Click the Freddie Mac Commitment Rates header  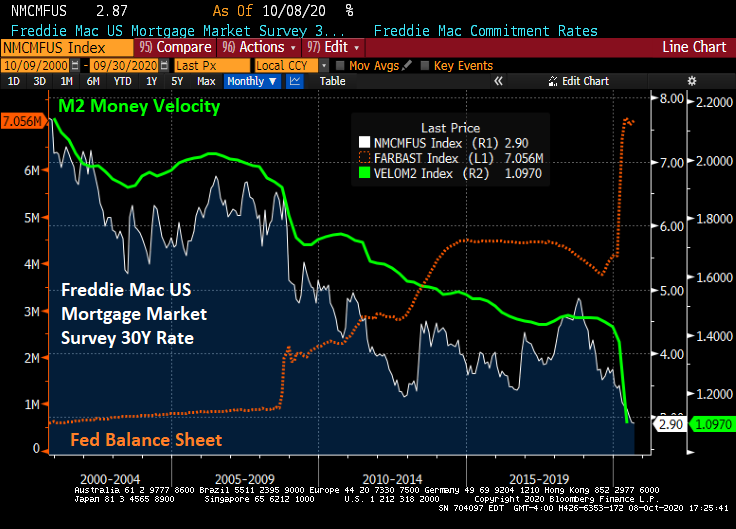click(485, 31)
